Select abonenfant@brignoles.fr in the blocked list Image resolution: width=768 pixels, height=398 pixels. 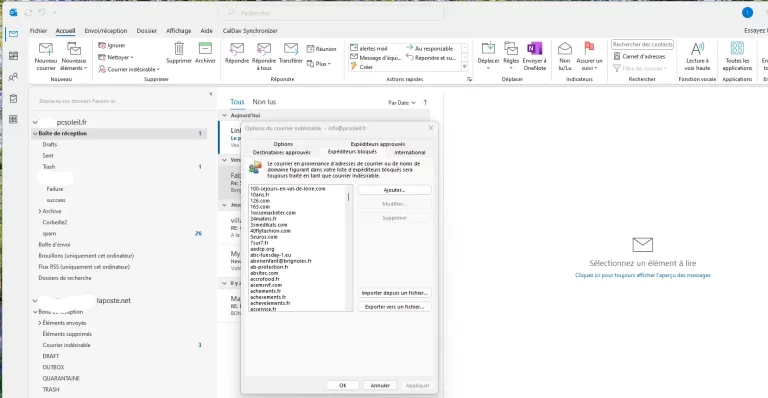(281, 261)
